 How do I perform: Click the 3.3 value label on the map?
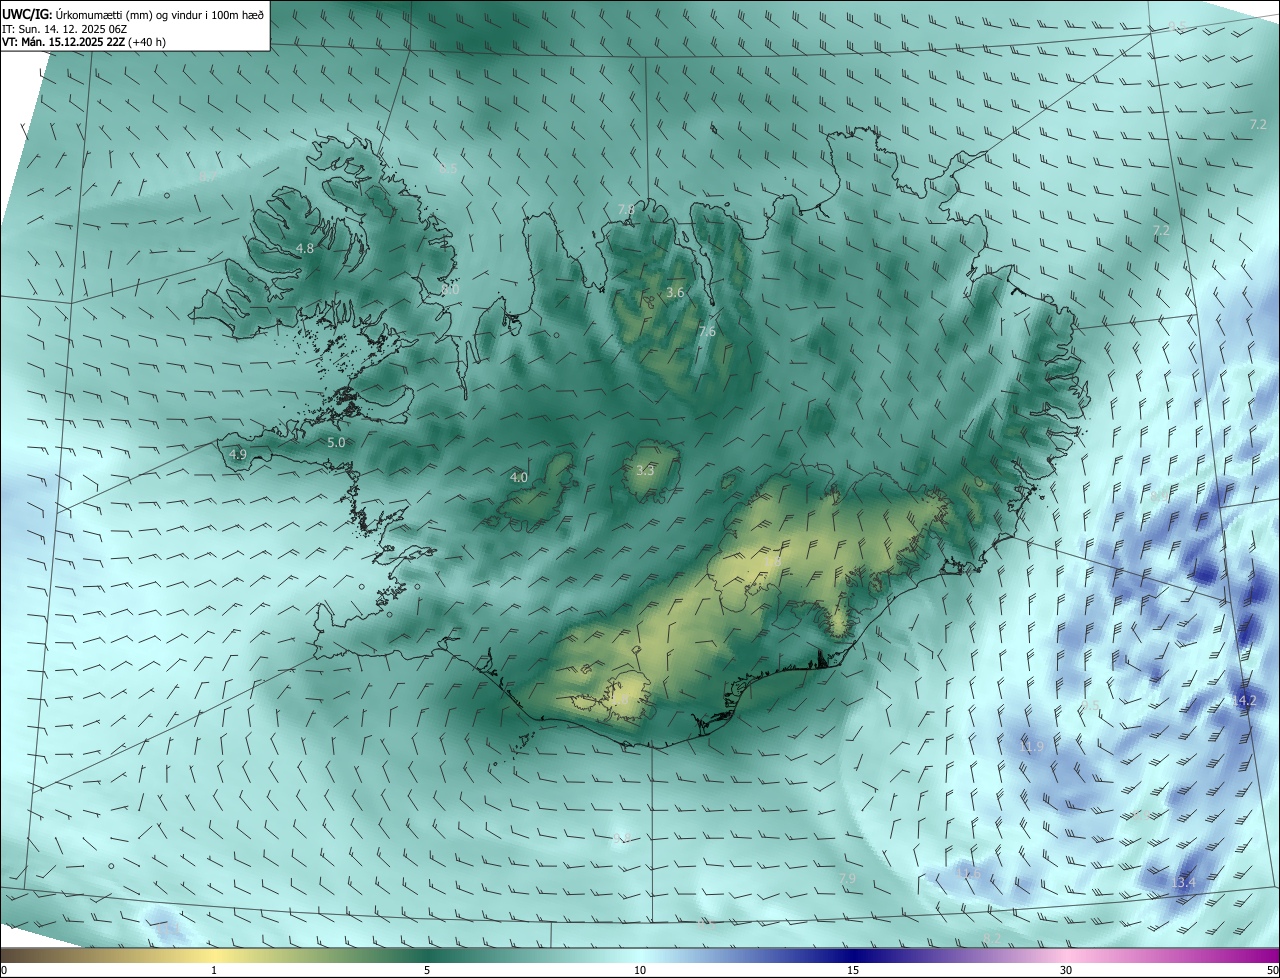(x=645, y=470)
